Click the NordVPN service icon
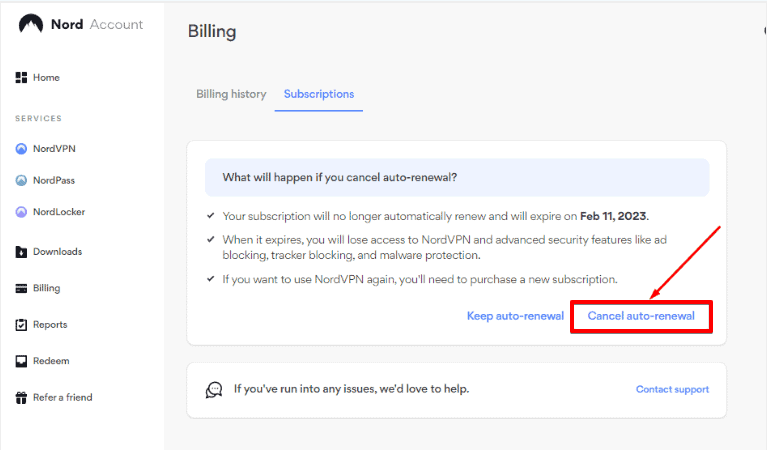 pyautogui.click(x=21, y=149)
